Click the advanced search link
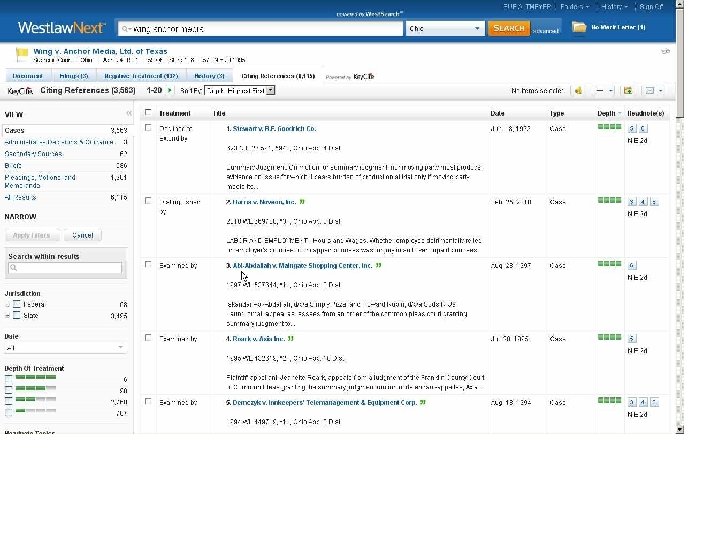 pos(546,31)
